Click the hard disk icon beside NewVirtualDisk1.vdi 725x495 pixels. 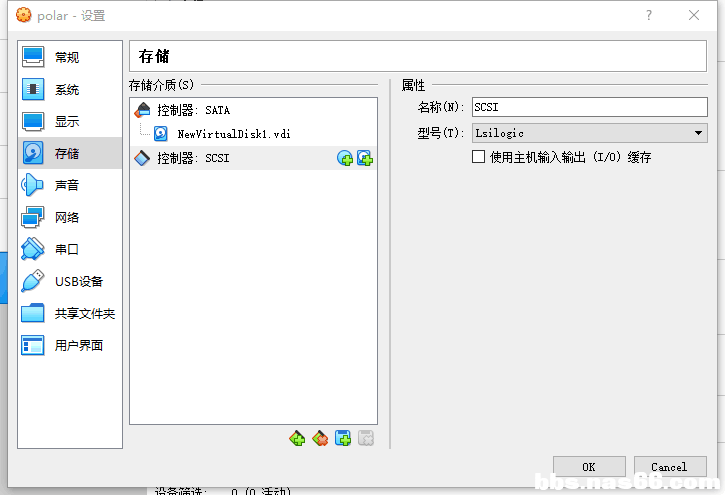(x=160, y=134)
